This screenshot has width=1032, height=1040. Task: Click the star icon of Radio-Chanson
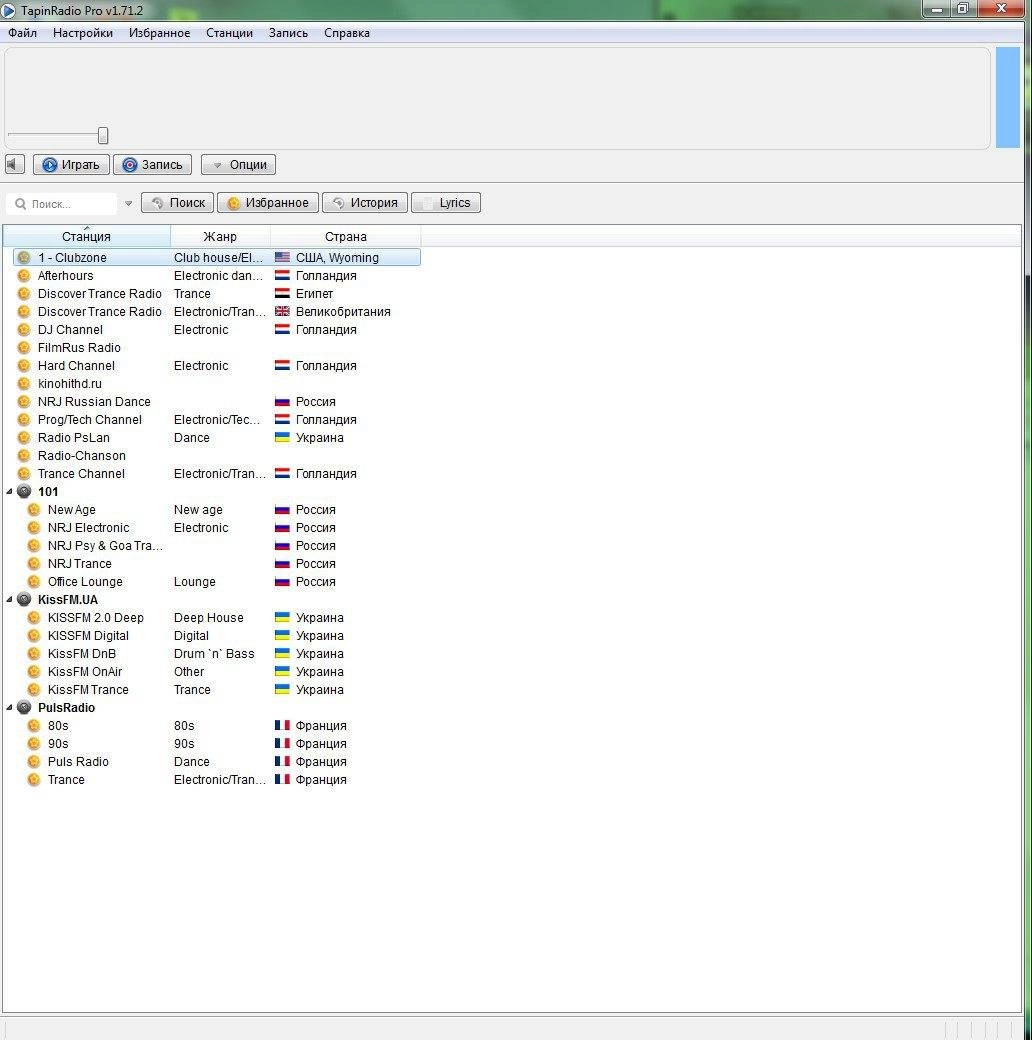pos(24,456)
